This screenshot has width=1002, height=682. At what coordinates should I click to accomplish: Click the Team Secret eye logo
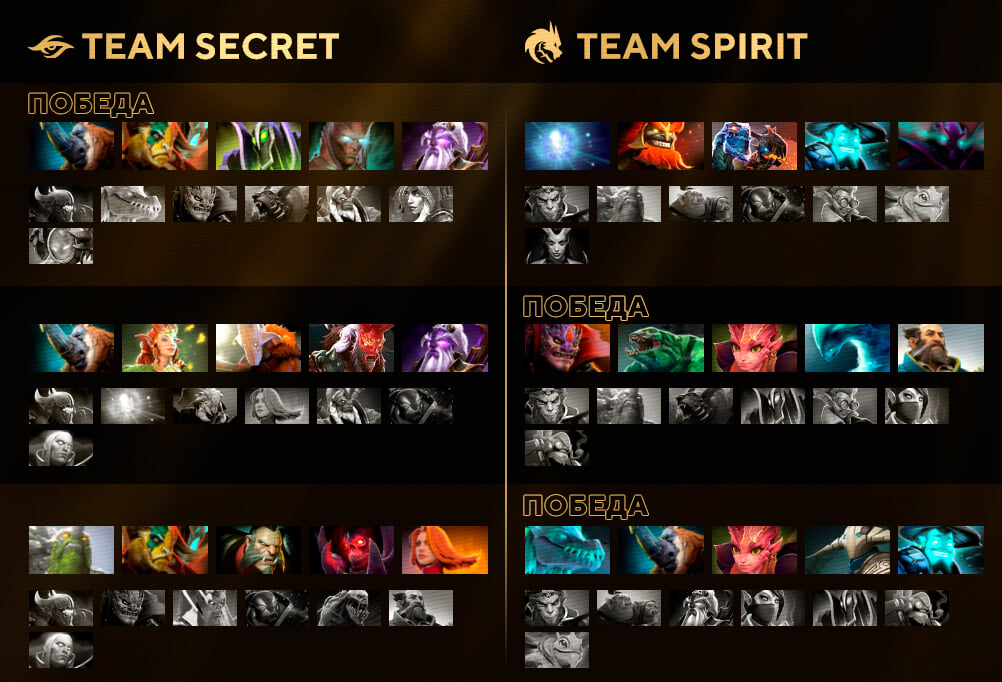pos(51,46)
